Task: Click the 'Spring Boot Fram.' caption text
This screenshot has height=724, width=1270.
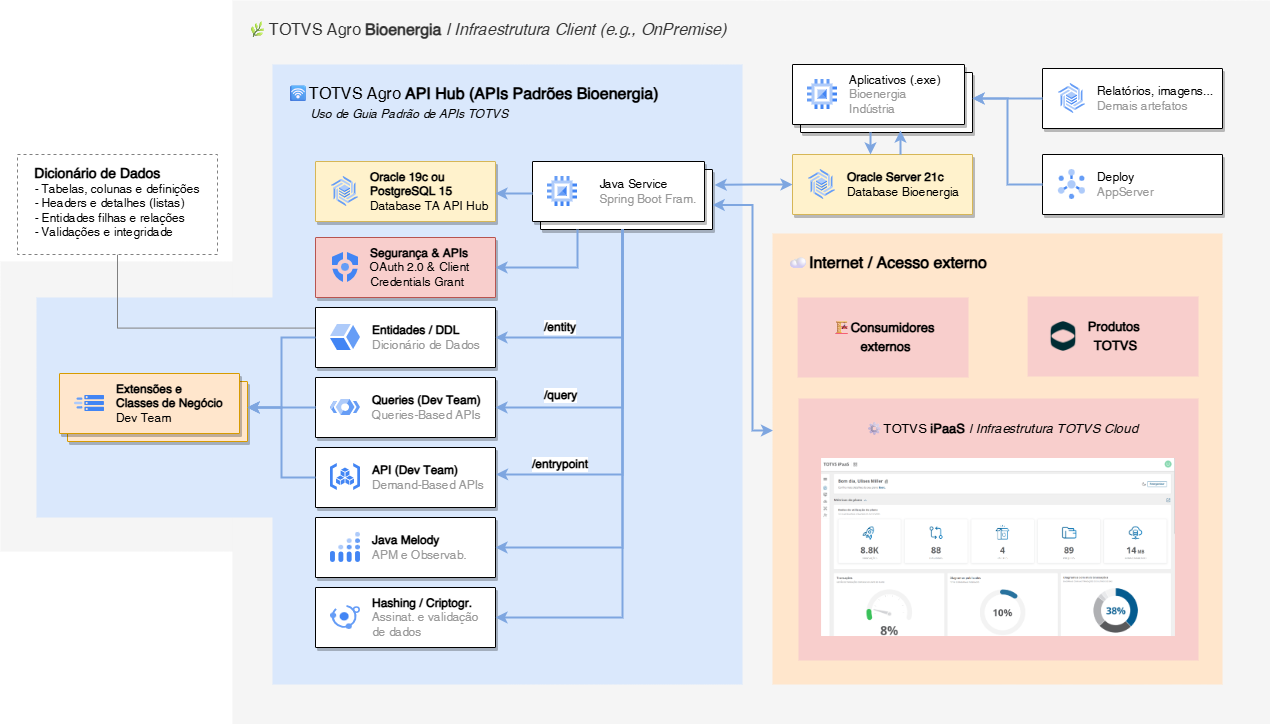Action: point(647,199)
